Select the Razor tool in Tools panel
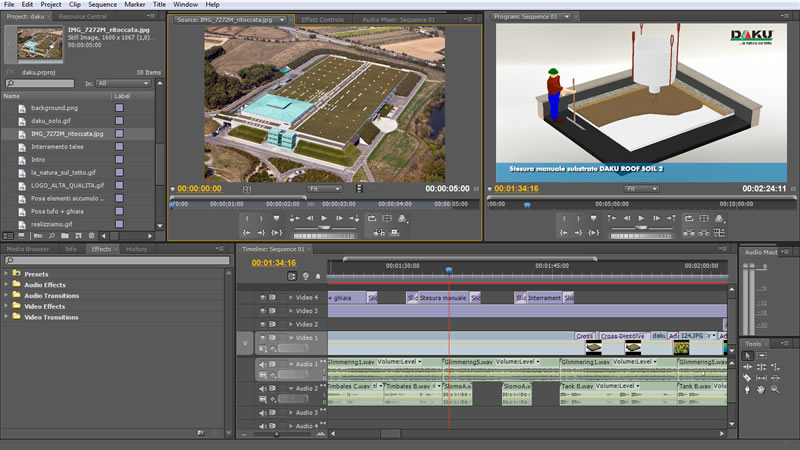The width and height of the screenshot is (800, 450). (748, 379)
